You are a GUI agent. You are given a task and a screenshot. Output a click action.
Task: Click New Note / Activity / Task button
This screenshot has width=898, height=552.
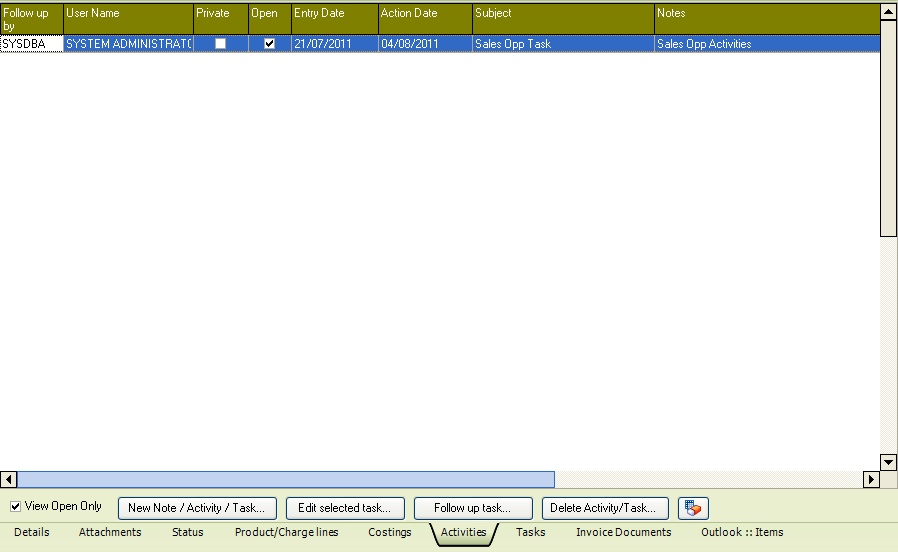coord(197,508)
